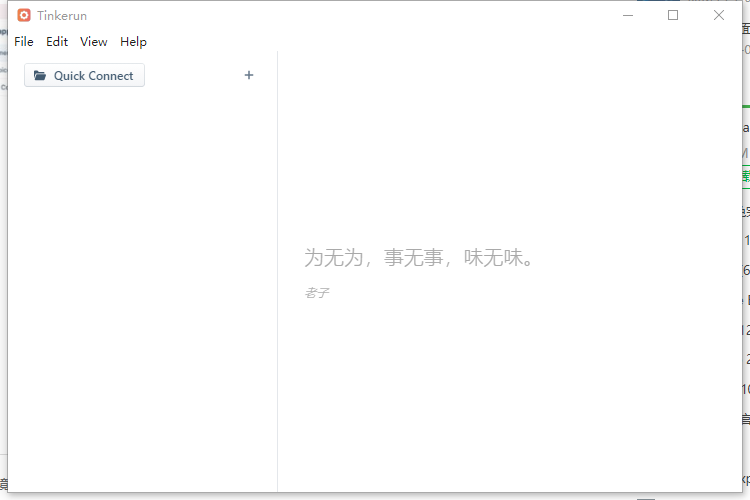Click the "Quick Connect" label text
The height and width of the screenshot is (500, 750).
93,76
